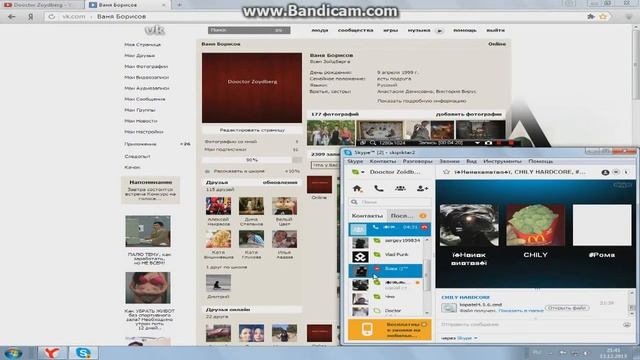Click the Показать в папке link in the Skype chat

click(521, 311)
